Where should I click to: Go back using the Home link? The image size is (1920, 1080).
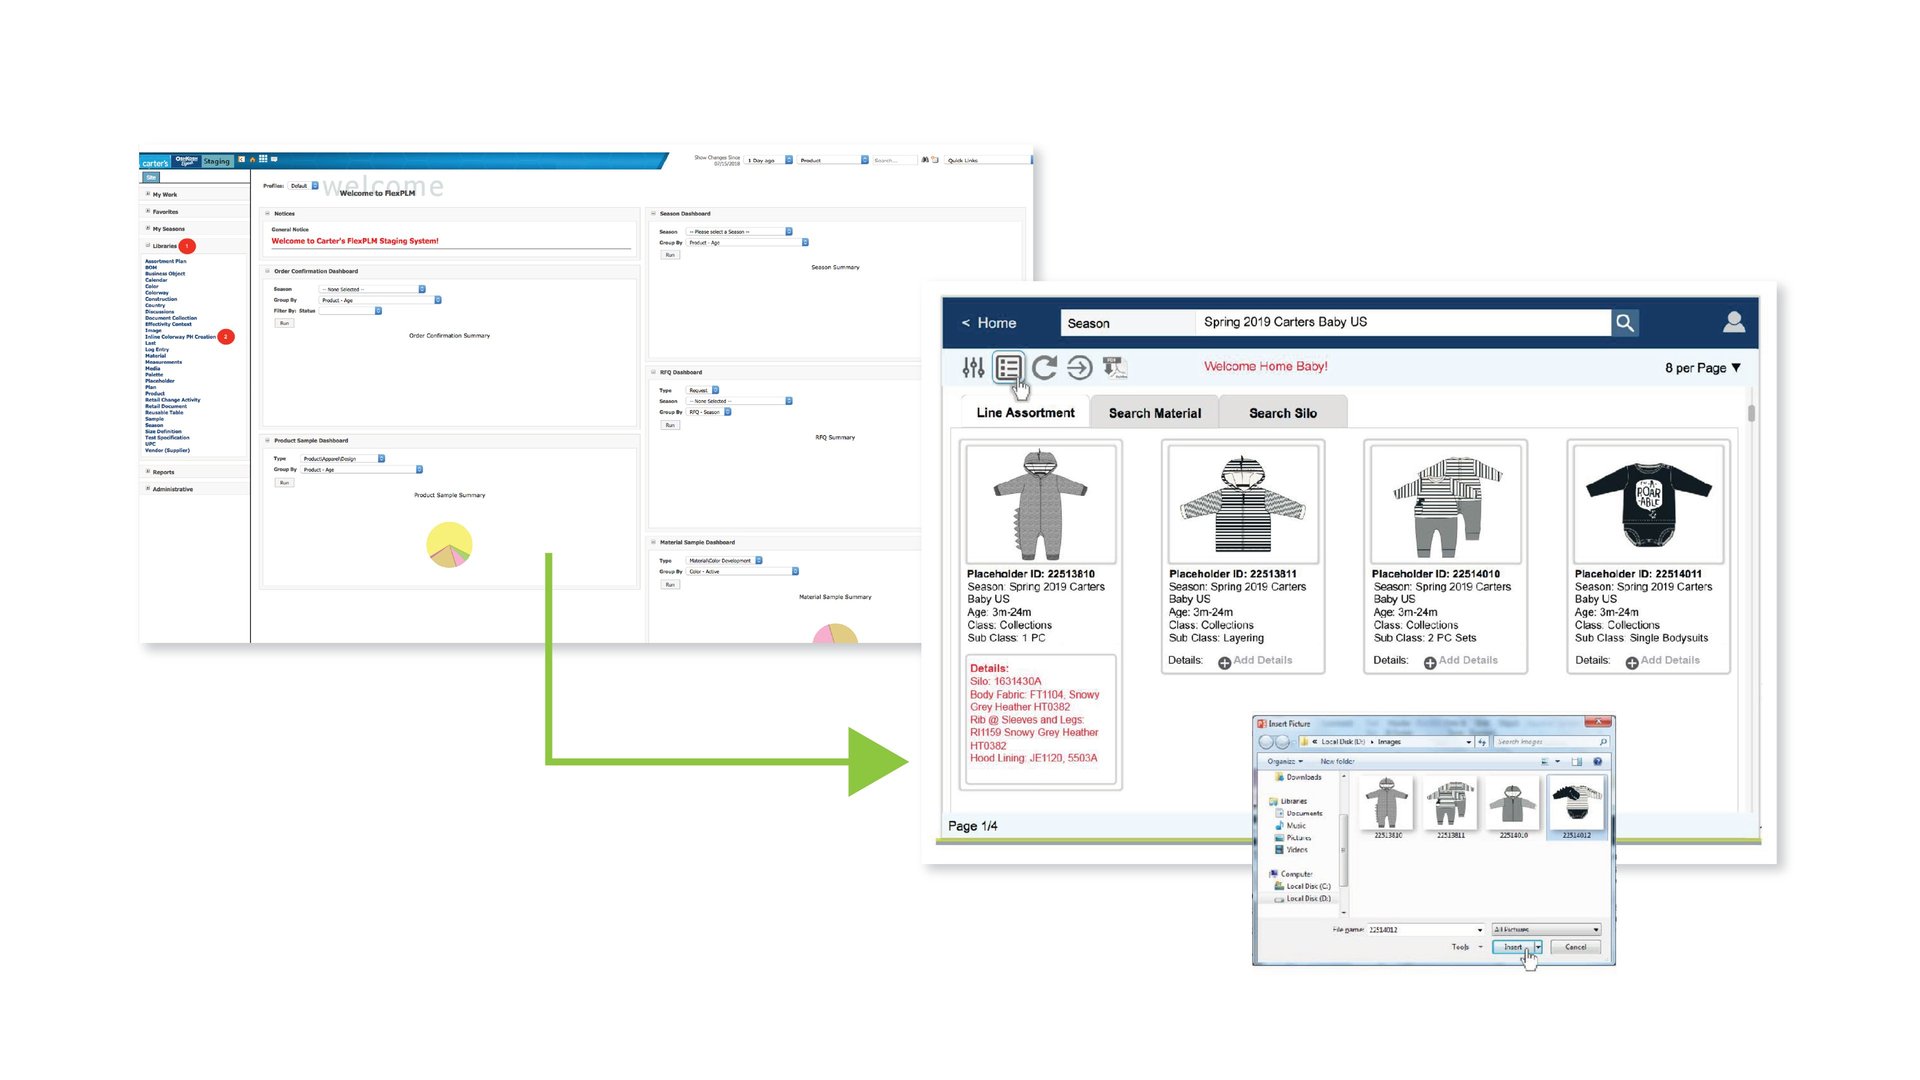pyautogui.click(x=988, y=323)
